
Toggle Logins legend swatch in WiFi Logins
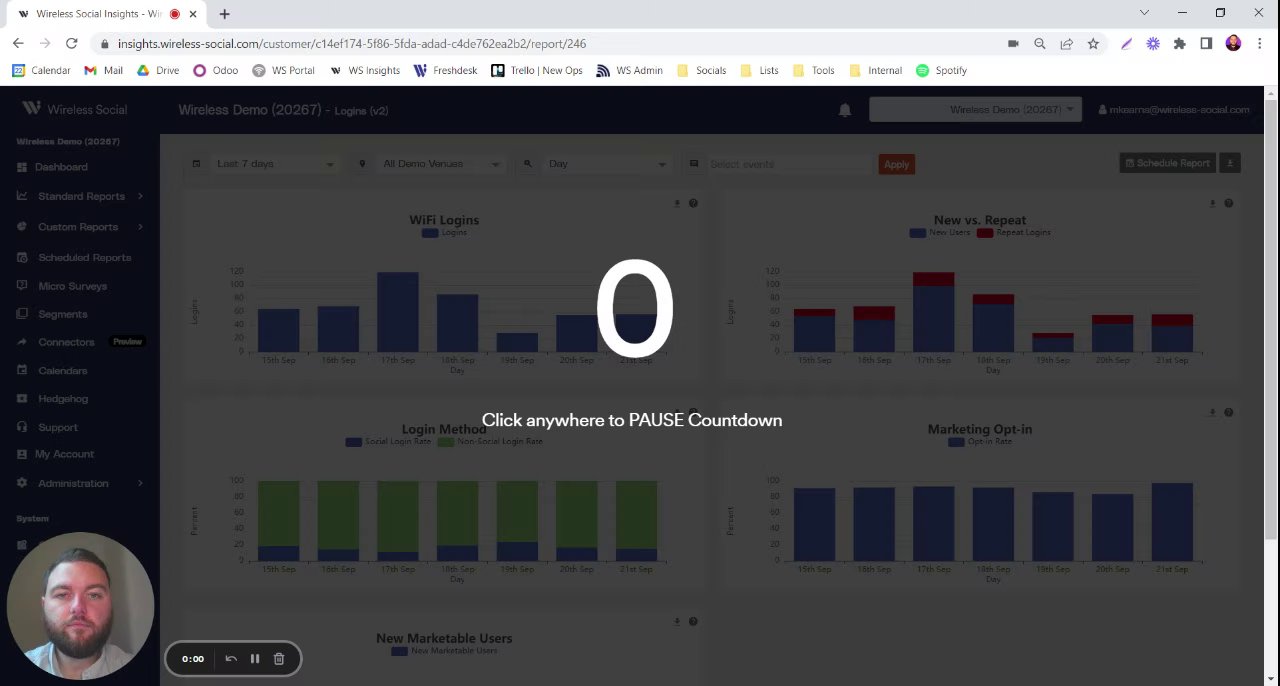430,233
